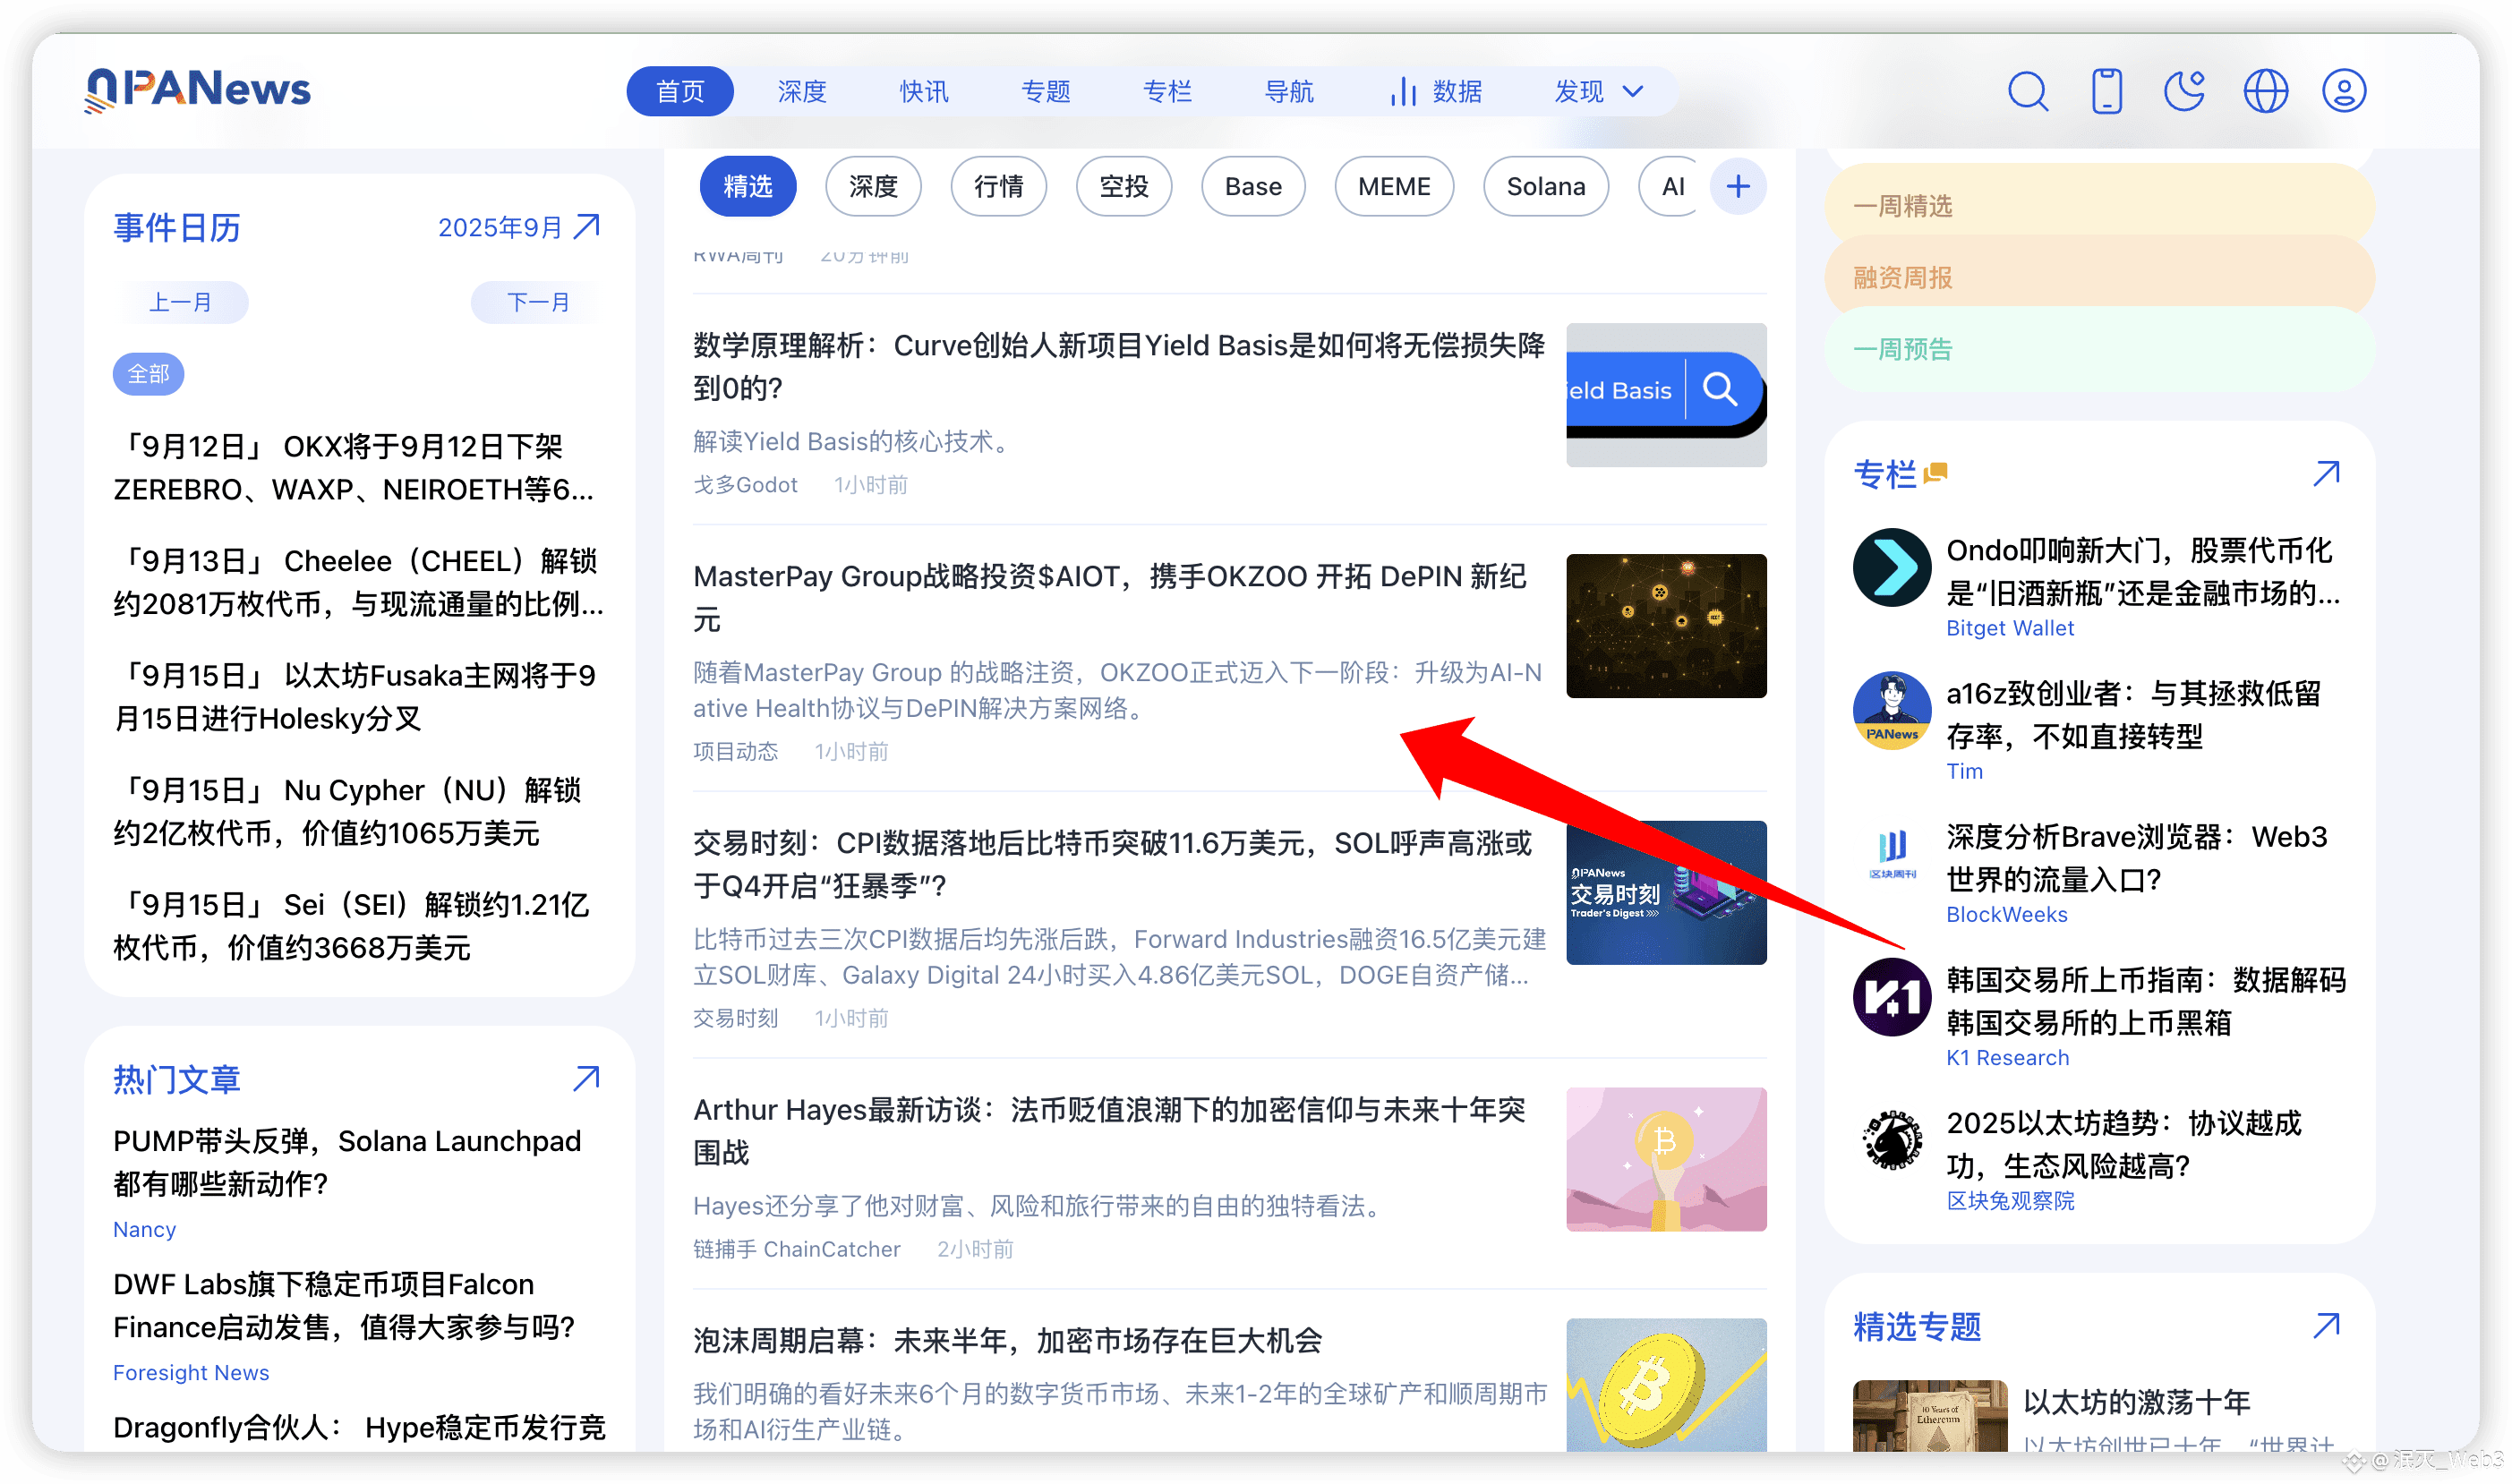The width and height of the screenshot is (2512, 1484).
Task: Click the K1 Research avatar icon
Action: [x=1891, y=997]
